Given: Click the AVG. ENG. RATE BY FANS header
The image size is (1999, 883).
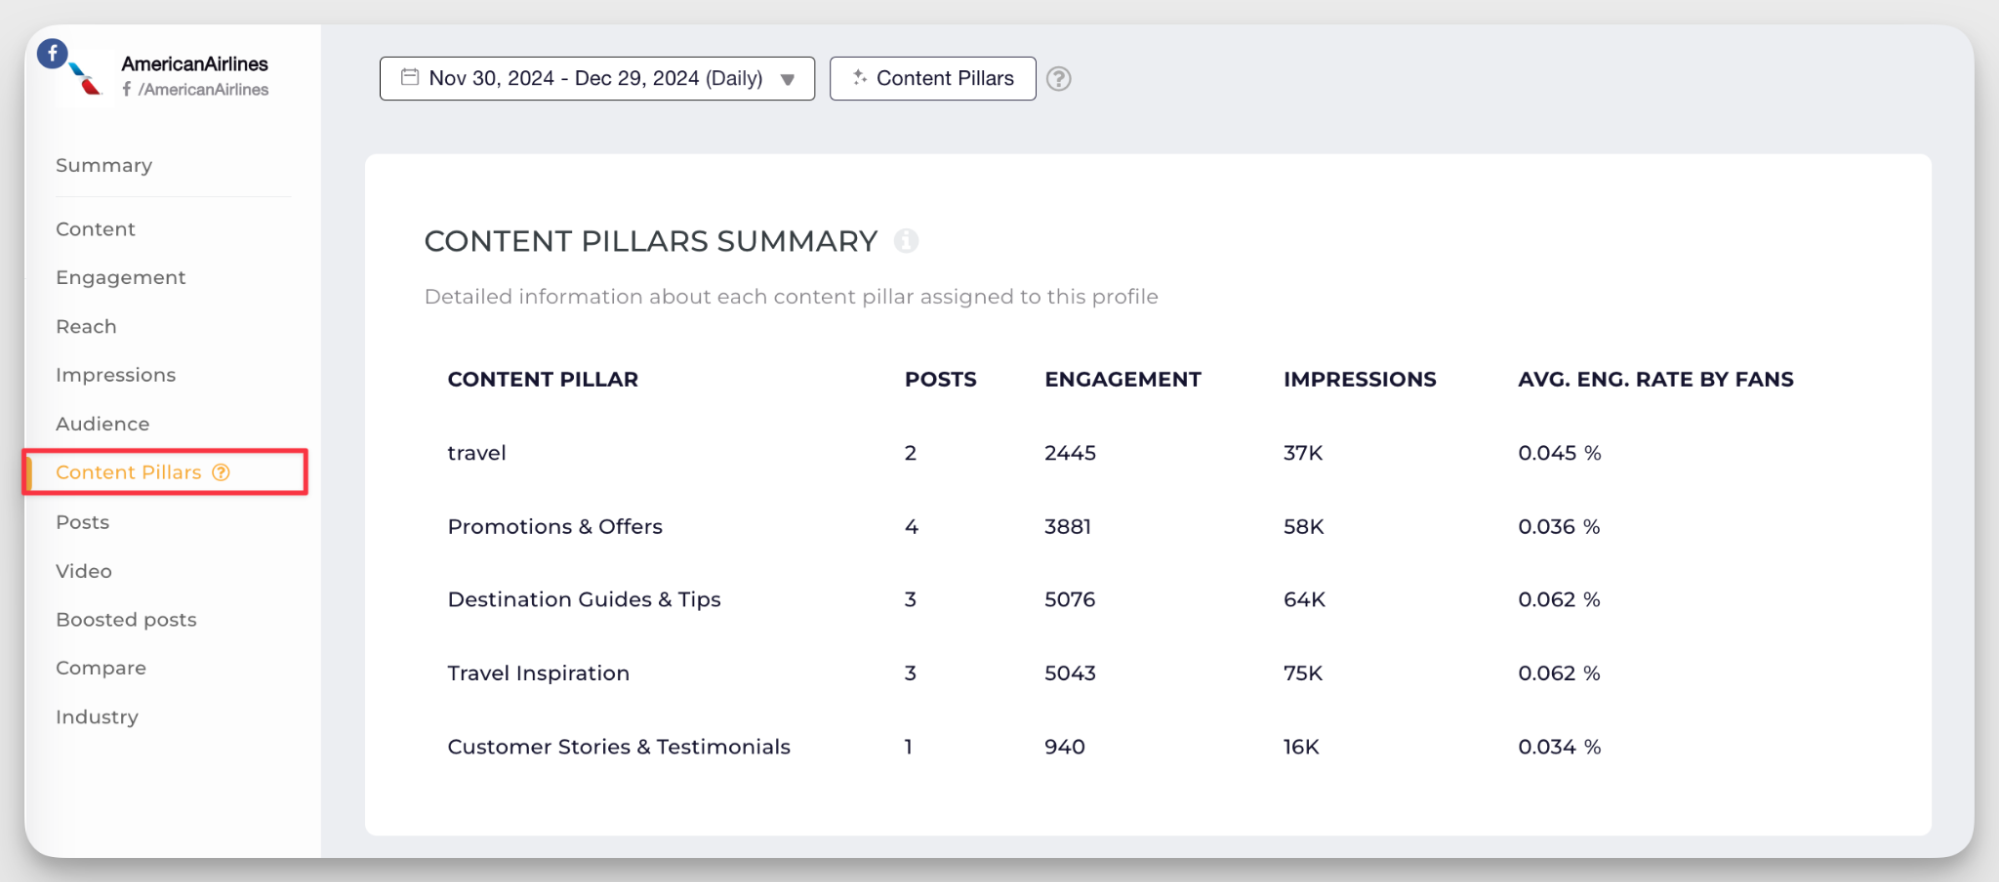Looking at the screenshot, I should pos(1656,379).
